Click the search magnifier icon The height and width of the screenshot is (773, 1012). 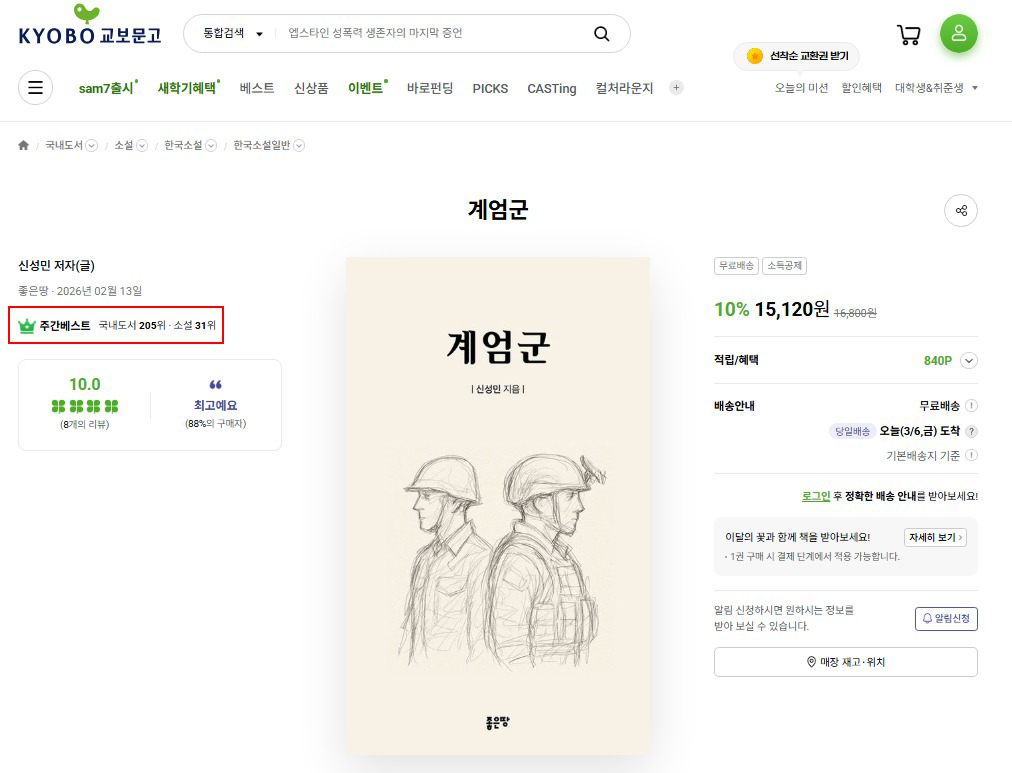[x=601, y=34]
